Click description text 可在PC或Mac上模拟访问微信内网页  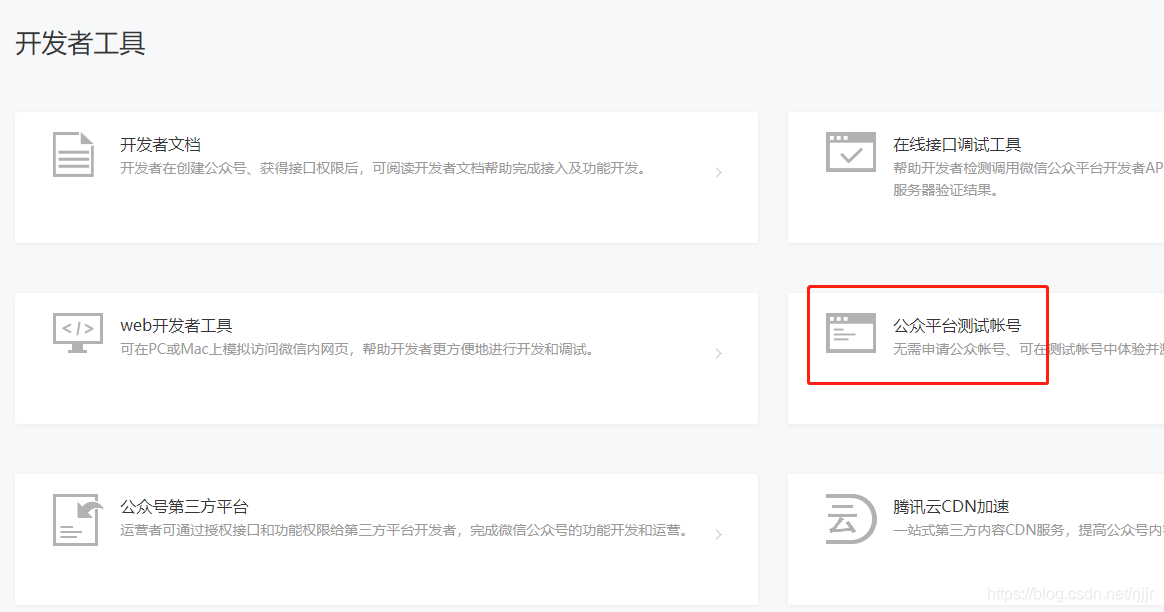tap(235, 349)
